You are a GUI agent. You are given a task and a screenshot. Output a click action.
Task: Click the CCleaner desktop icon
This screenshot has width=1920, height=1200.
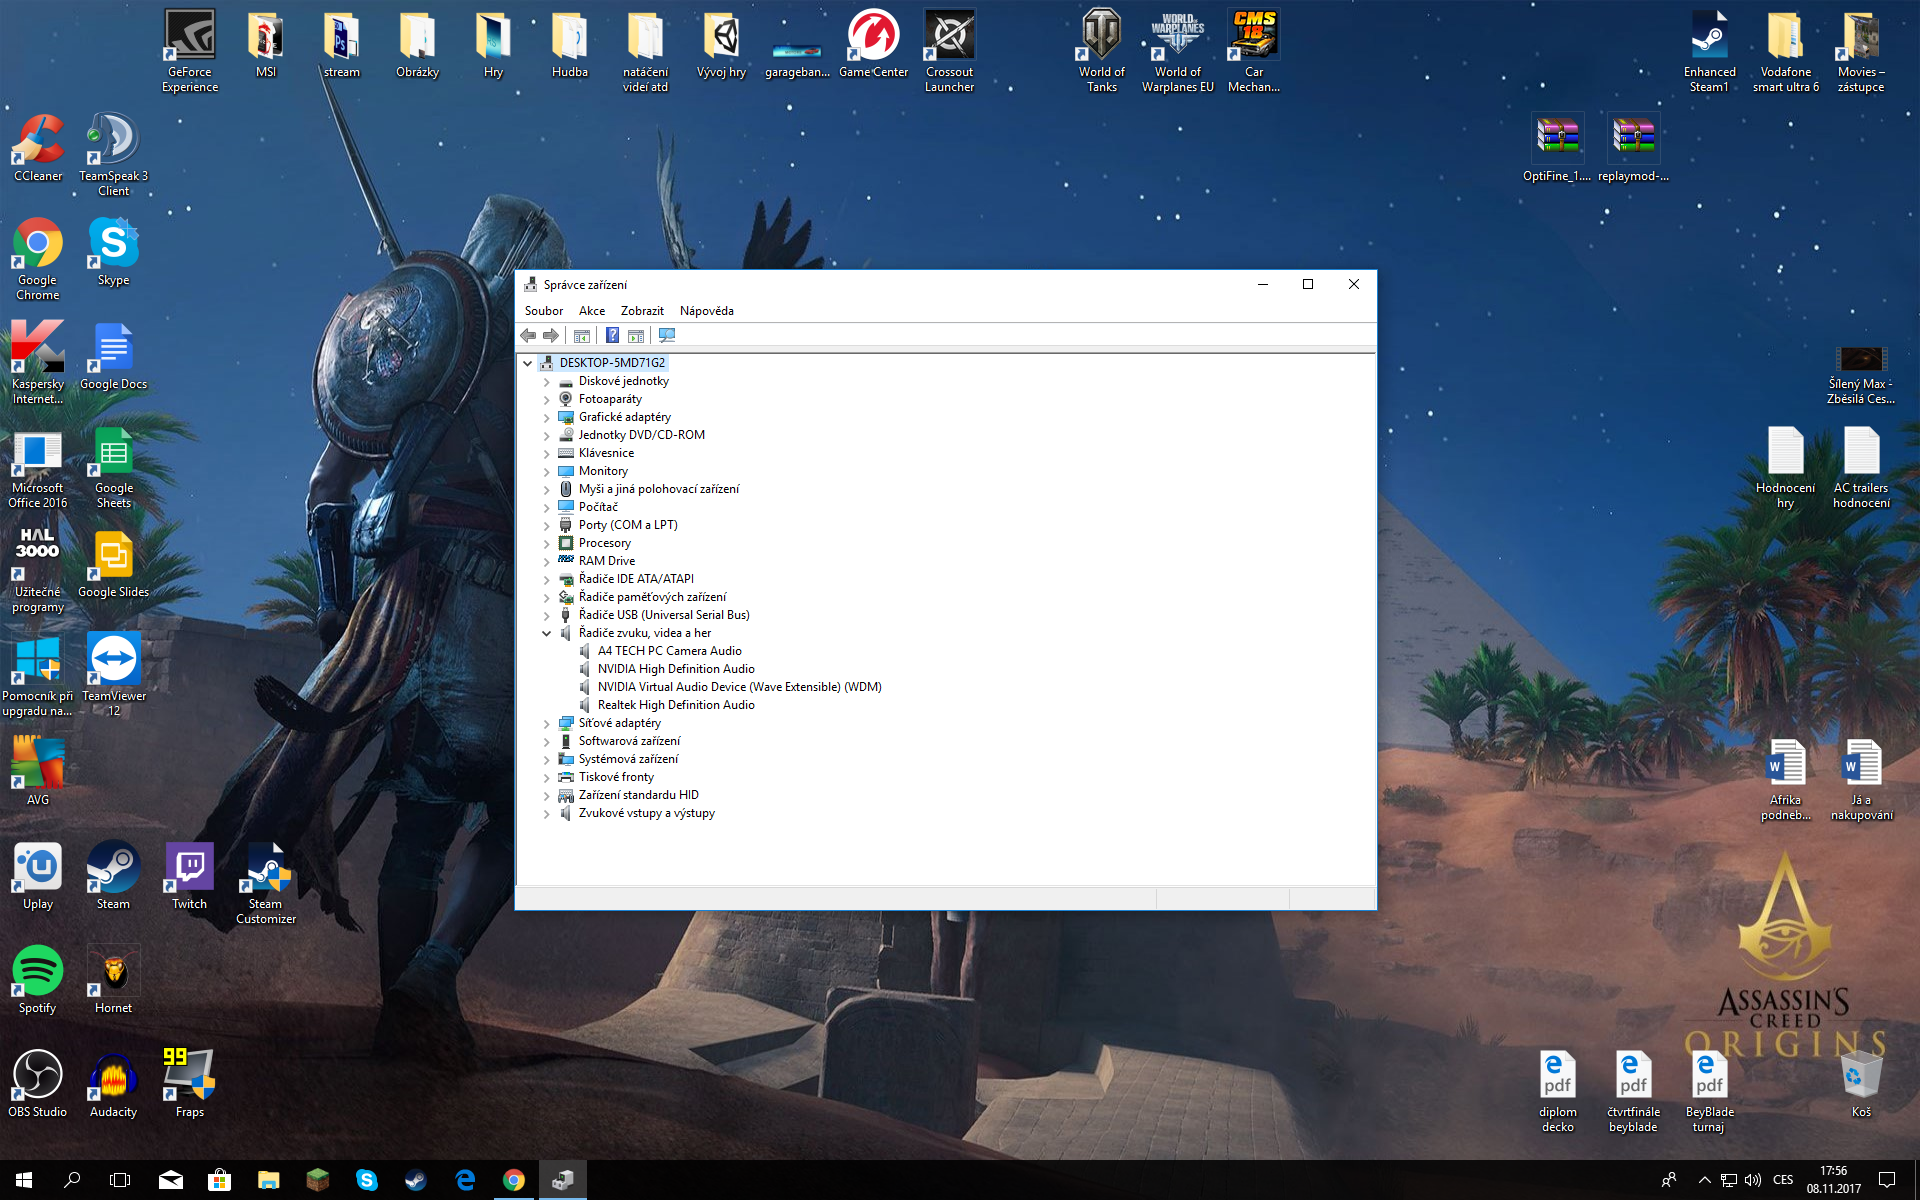click(x=38, y=148)
